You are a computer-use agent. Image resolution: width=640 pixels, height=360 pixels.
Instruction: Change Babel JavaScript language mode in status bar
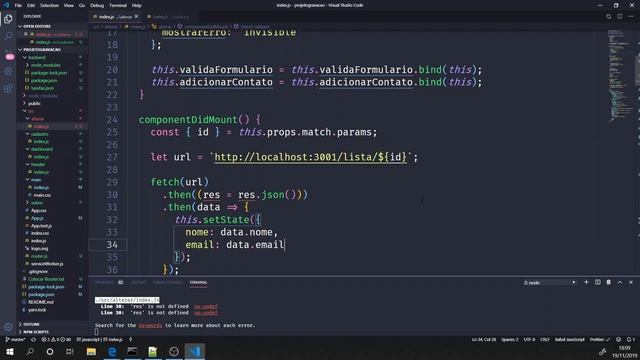570,340
